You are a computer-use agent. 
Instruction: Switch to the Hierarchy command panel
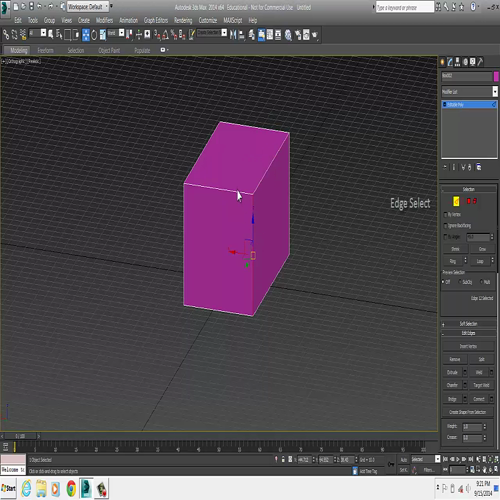tap(457, 62)
